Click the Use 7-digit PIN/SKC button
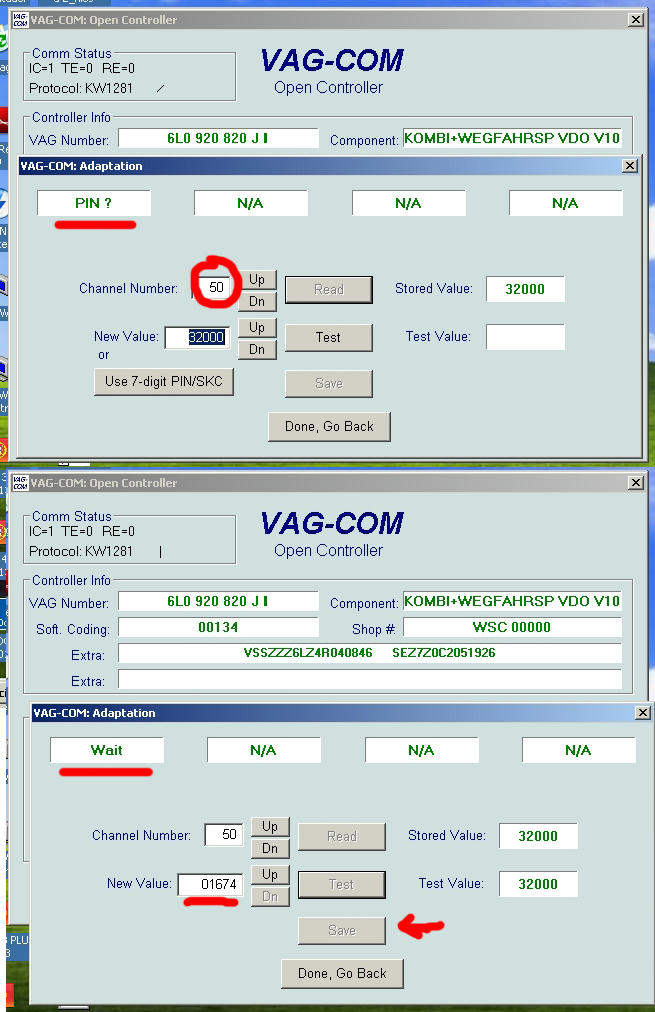Viewport: 655px width, 1012px height. 164,381
